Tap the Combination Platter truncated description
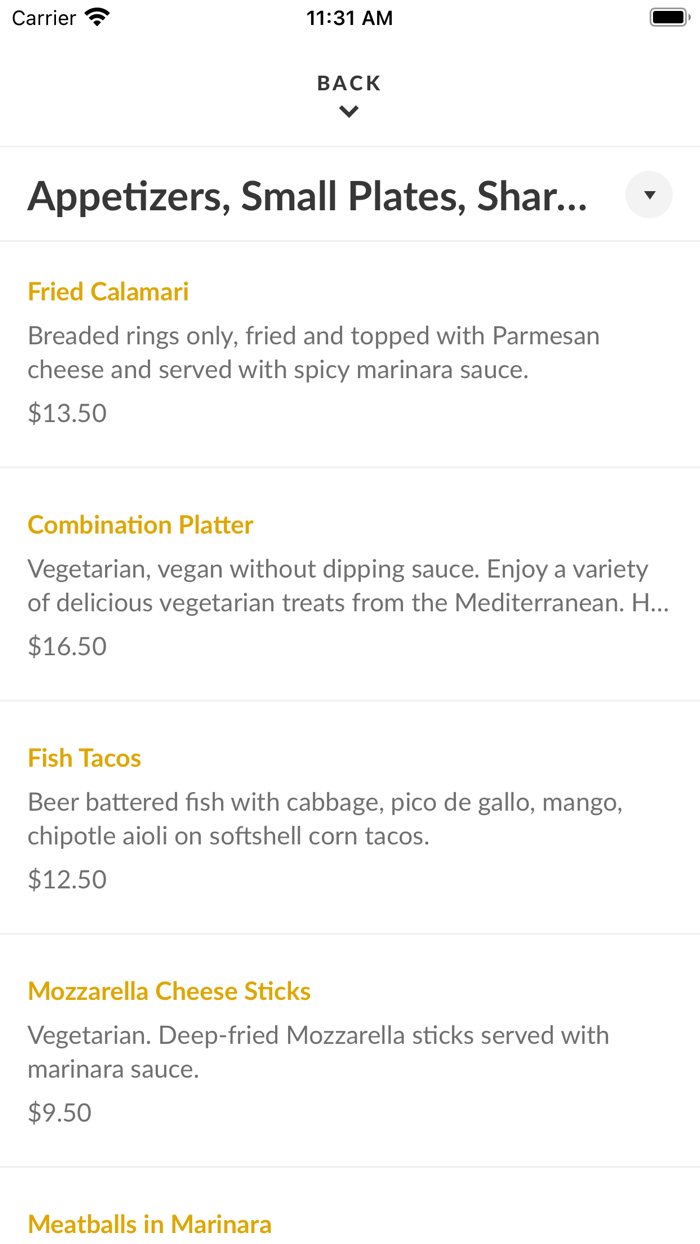The height and width of the screenshot is (1244, 700). pyautogui.click(x=348, y=586)
